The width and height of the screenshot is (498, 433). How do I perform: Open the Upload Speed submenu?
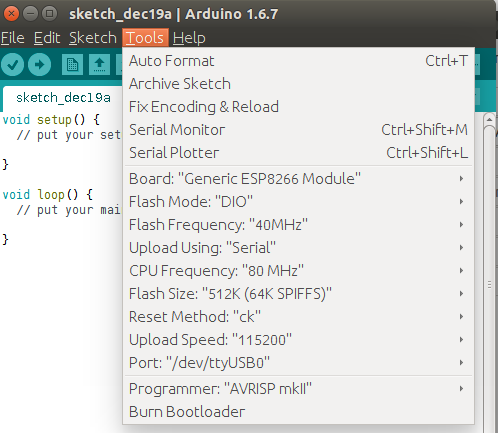pyautogui.click(x=298, y=340)
